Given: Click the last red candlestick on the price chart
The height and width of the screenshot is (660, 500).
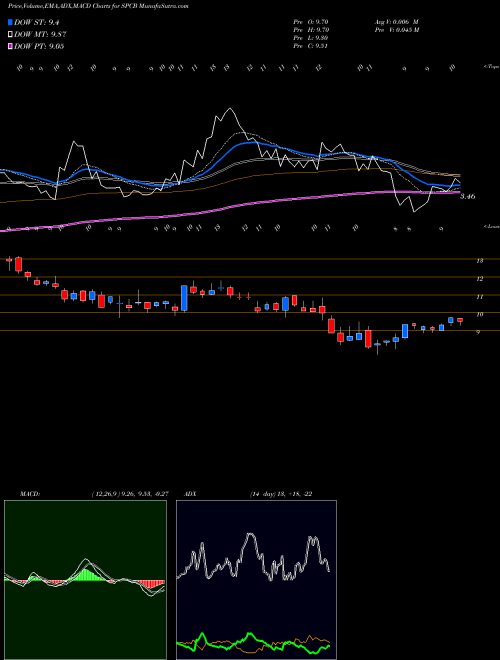Looking at the screenshot, I should (x=460, y=320).
